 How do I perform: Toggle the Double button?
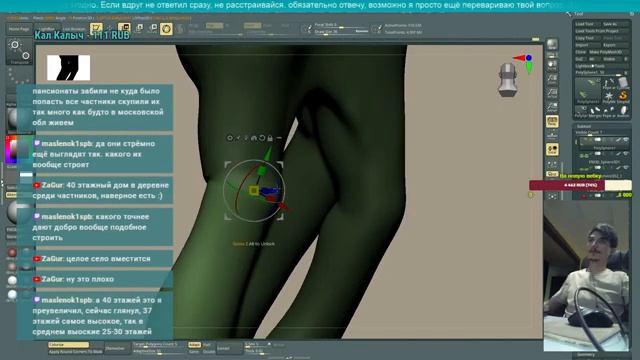209,351
